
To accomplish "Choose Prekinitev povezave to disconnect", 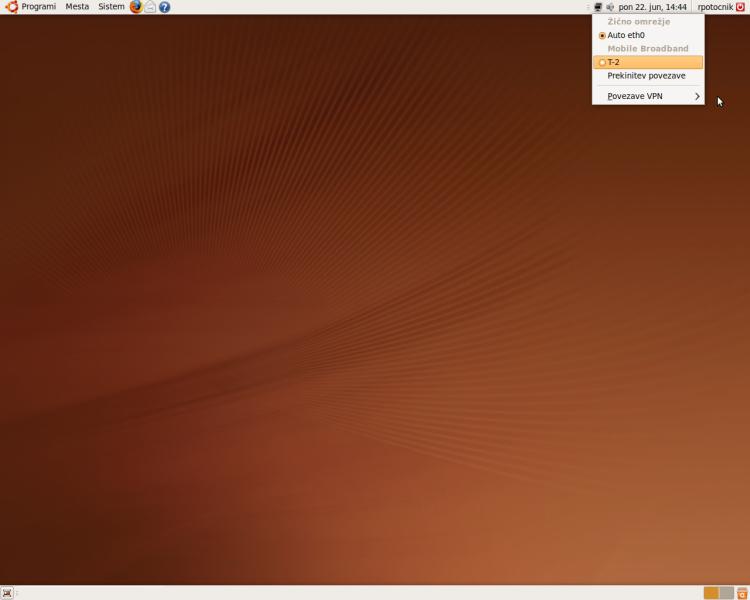I will [x=646, y=76].
